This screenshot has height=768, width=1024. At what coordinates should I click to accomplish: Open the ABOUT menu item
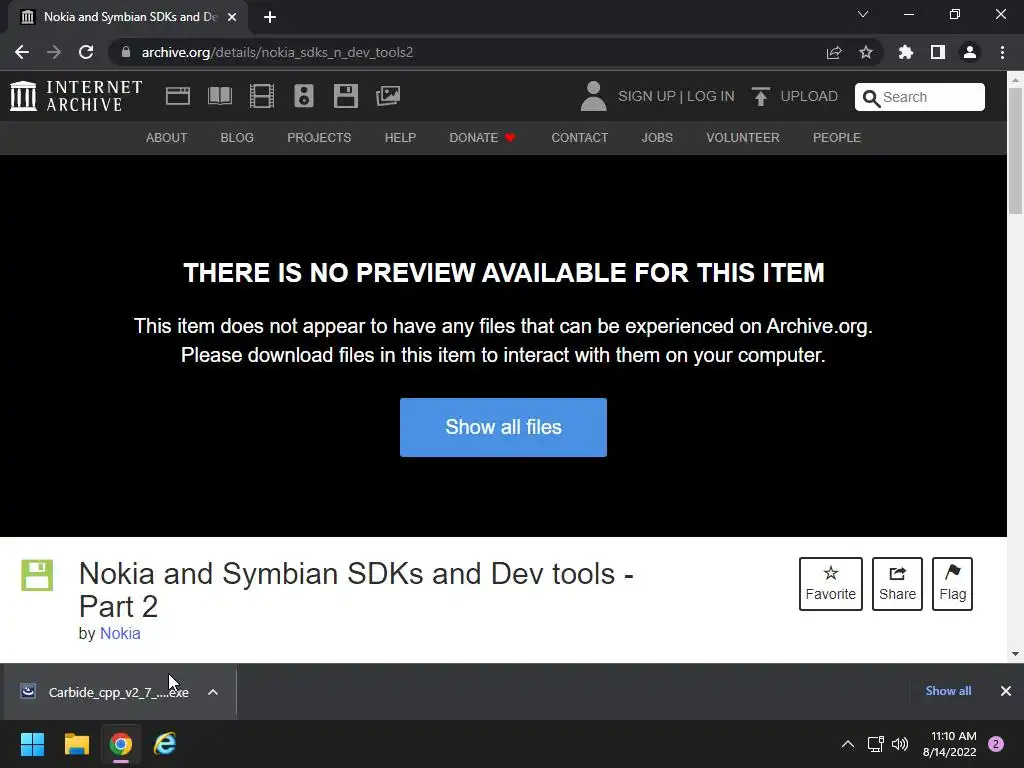[x=167, y=138]
